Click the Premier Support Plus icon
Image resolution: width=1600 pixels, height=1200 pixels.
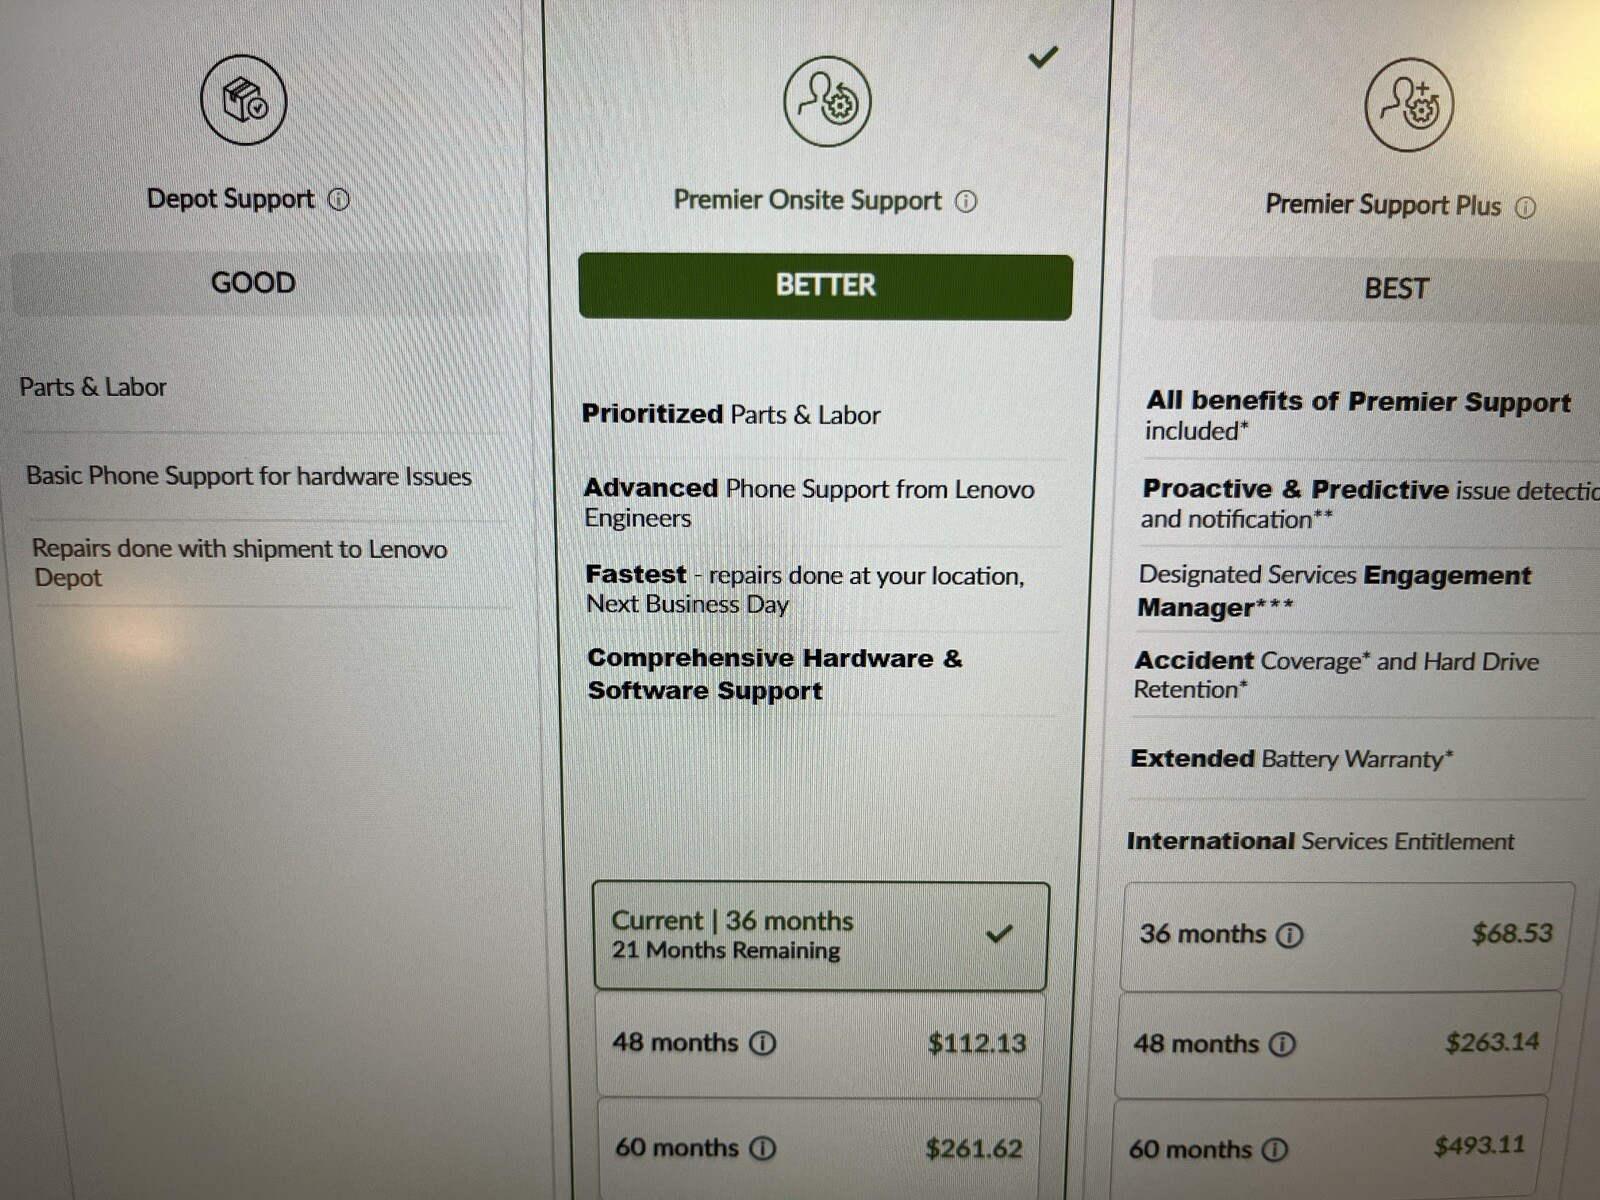pos(1409,105)
